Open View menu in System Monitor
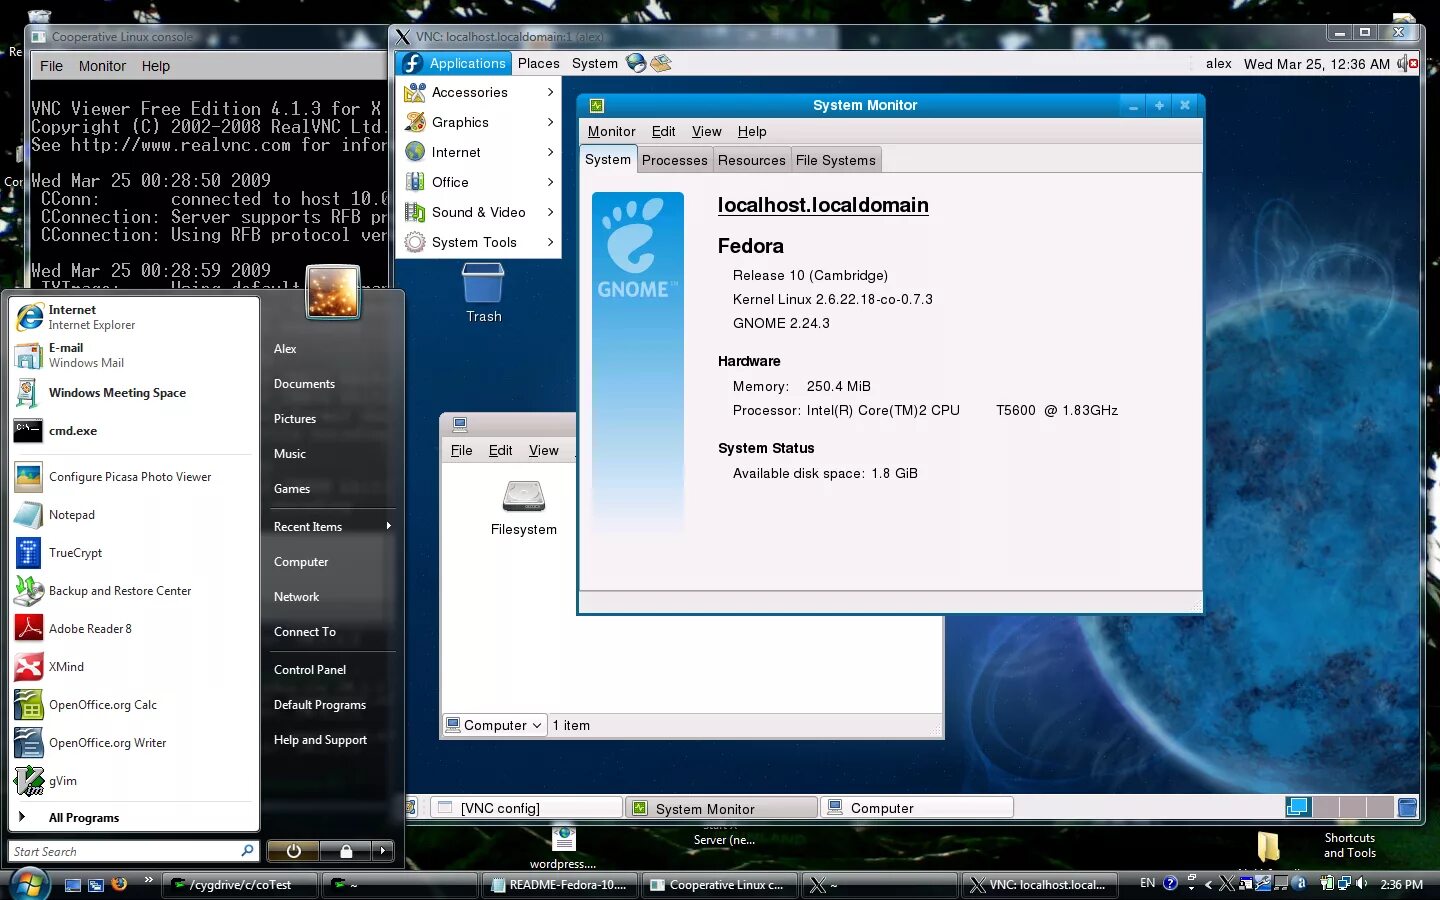This screenshot has width=1440, height=900. coord(706,131)
